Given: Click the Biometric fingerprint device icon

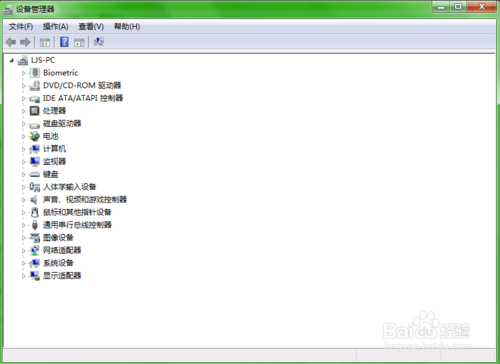Looking at the screenshot, I should coord(35,73).
